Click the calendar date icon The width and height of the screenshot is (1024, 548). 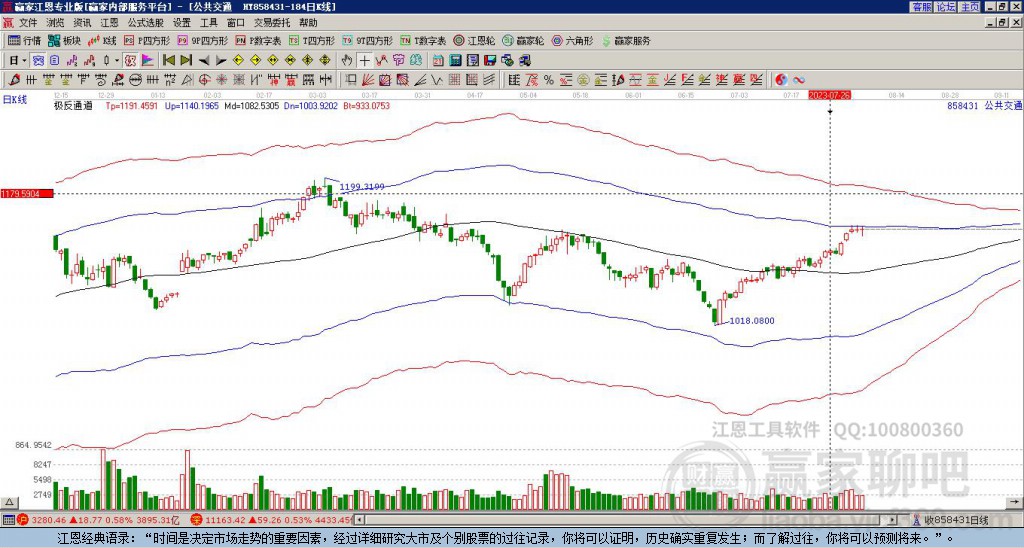(438, 61)
